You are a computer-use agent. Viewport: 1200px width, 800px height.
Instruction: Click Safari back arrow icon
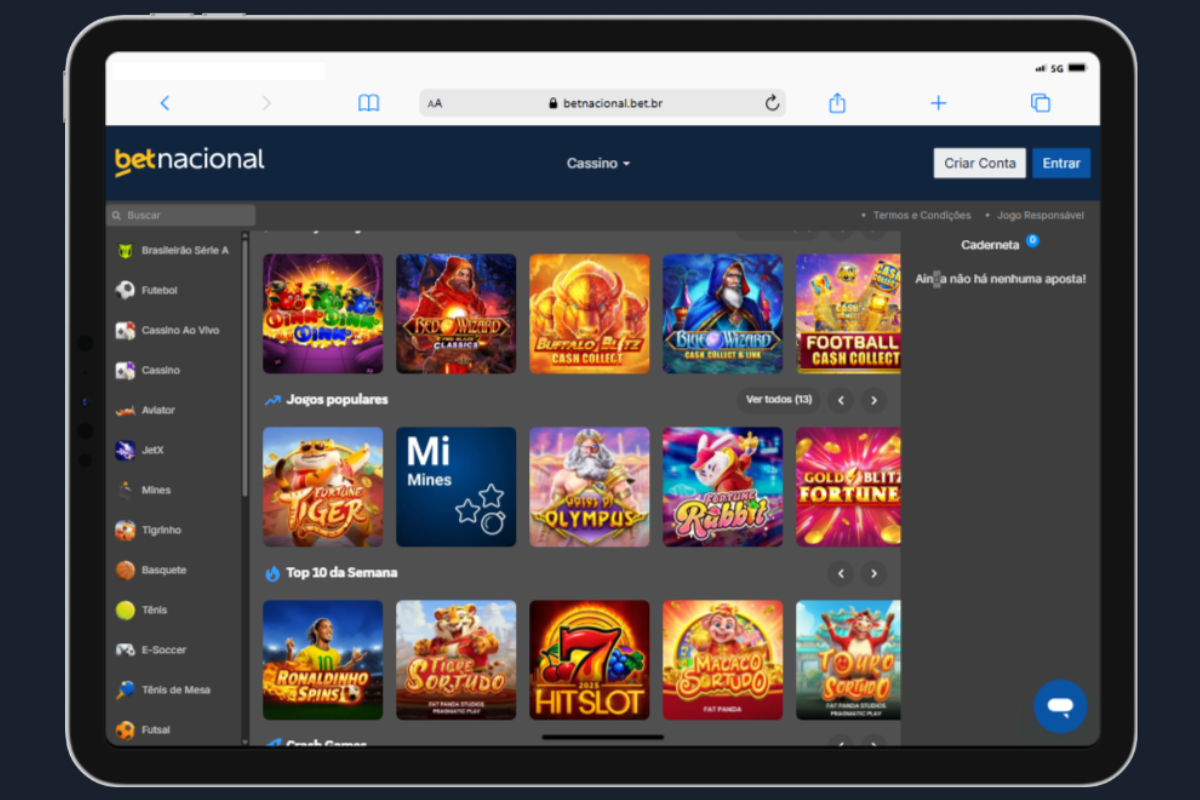click(x=165, y=103)
